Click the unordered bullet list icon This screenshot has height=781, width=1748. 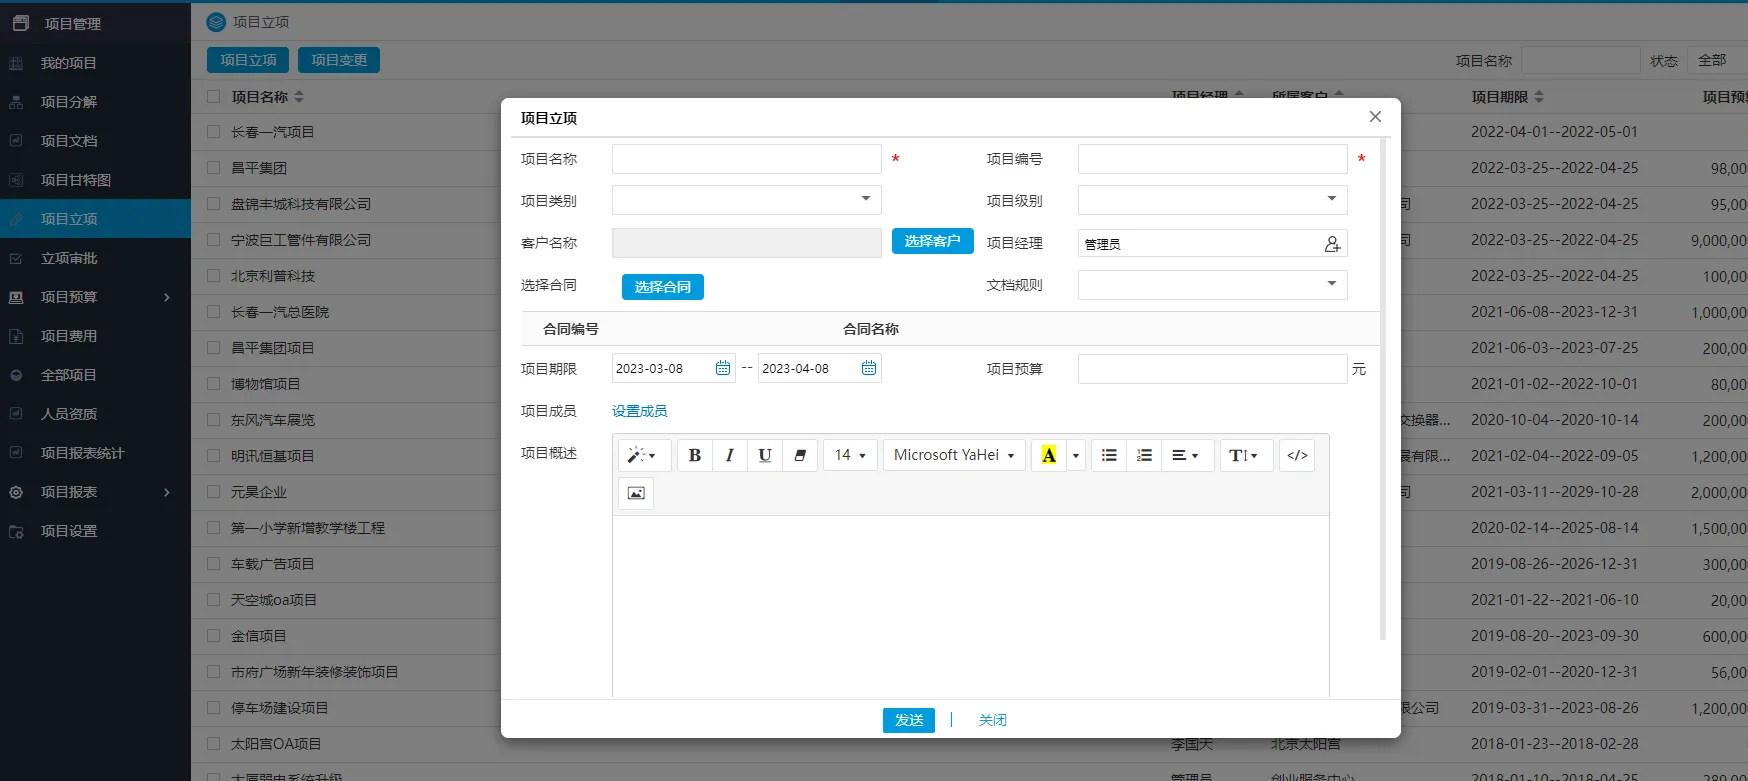coord(1108,455)
